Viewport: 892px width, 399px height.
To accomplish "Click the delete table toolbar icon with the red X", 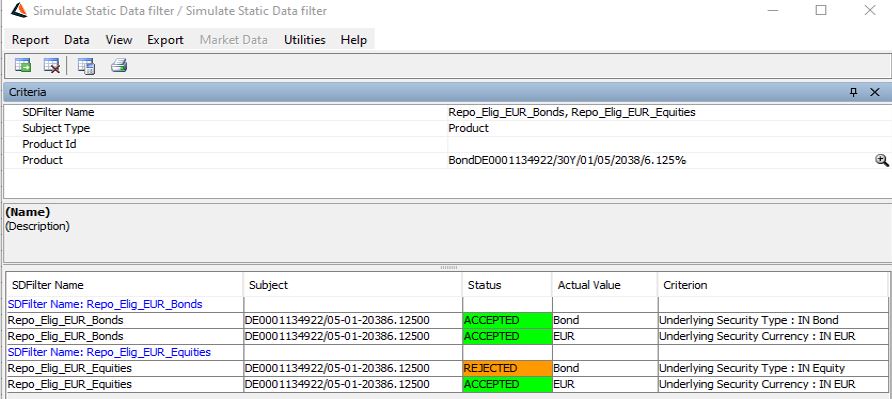I will tap(52, 65).
